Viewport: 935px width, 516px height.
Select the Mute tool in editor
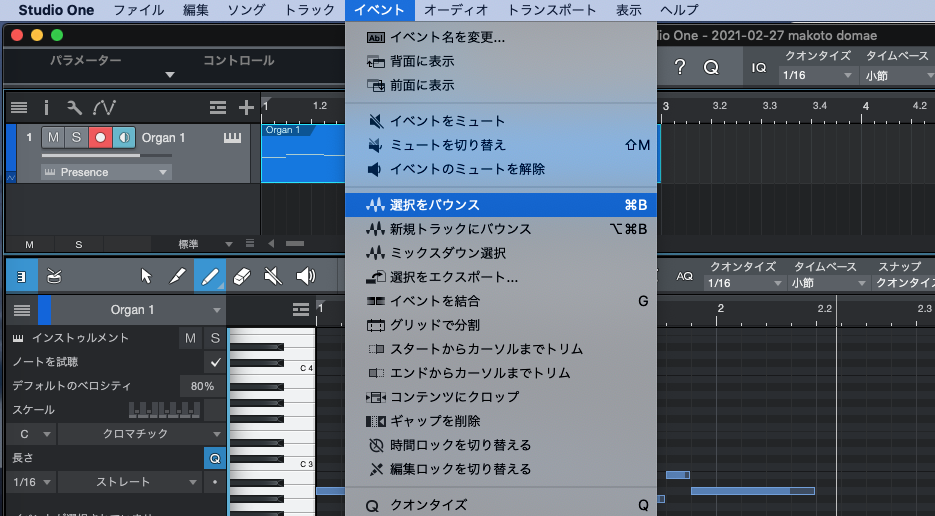pos(273,276)
